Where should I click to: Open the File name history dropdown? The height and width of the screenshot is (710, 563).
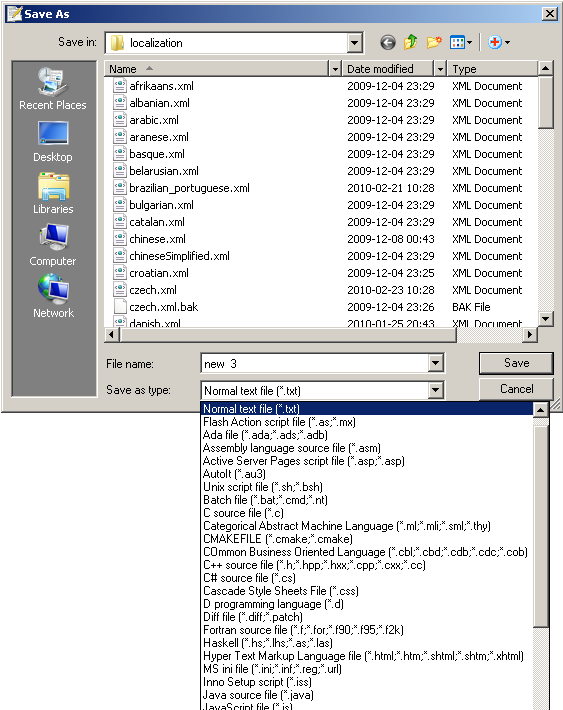(435, 363)
